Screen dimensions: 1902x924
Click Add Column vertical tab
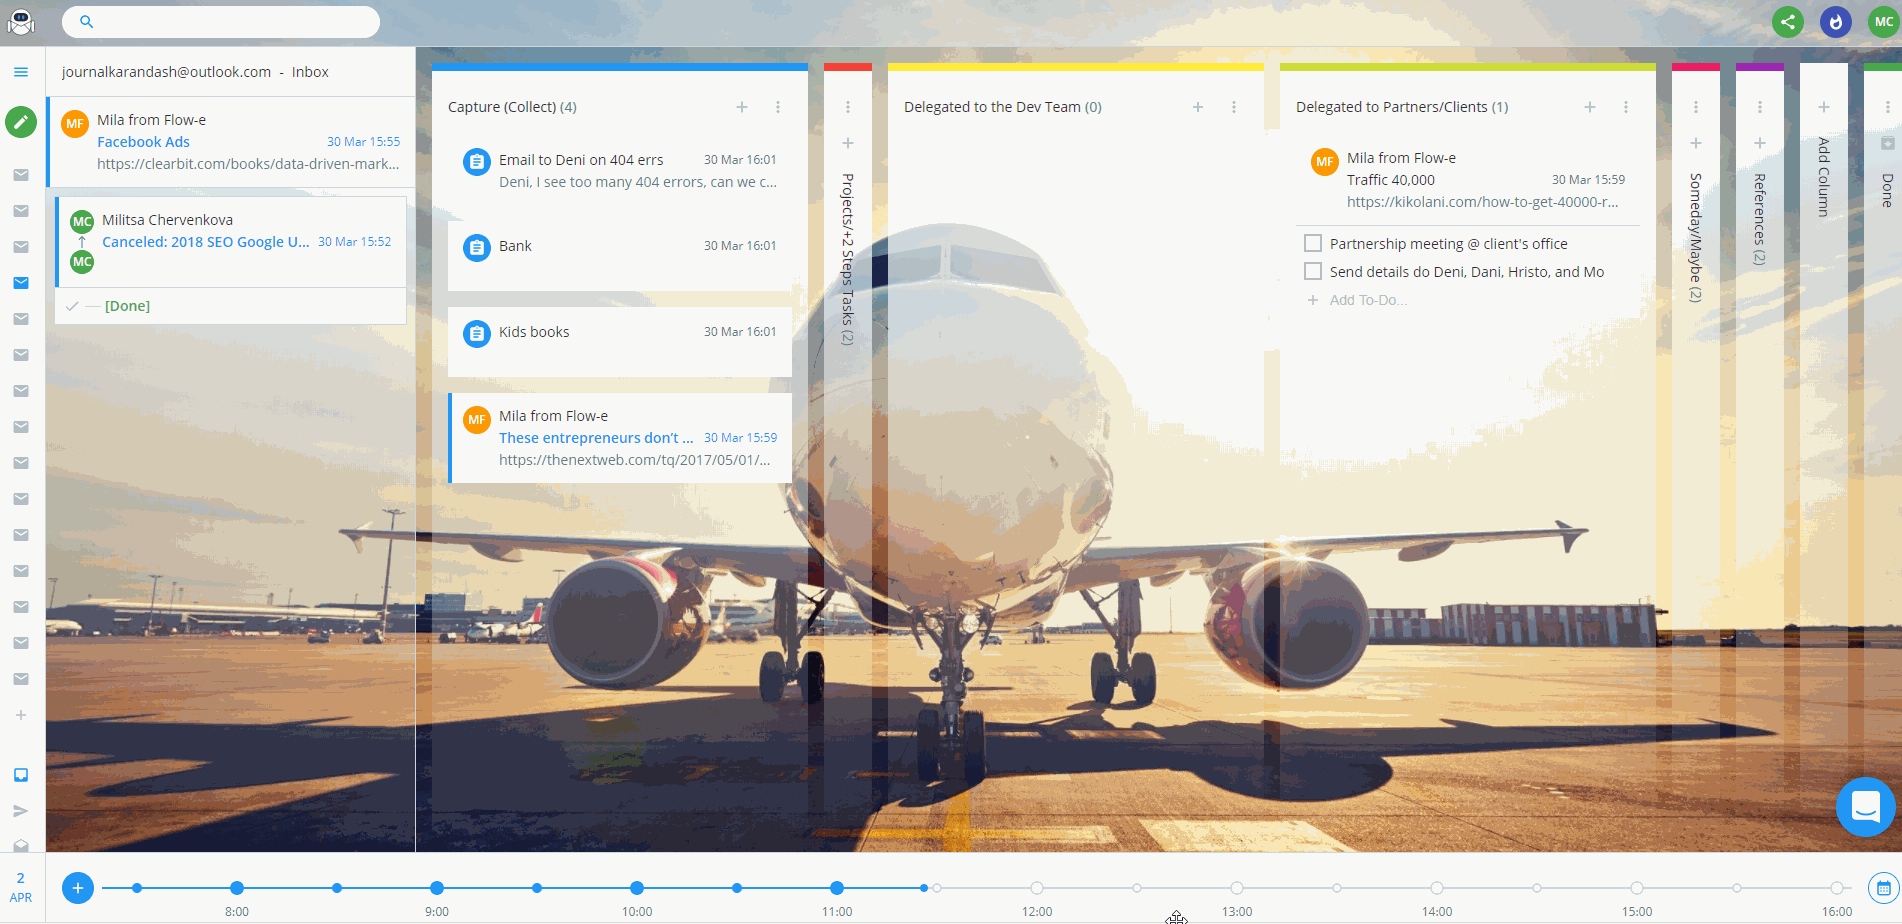coord(1823,177)
